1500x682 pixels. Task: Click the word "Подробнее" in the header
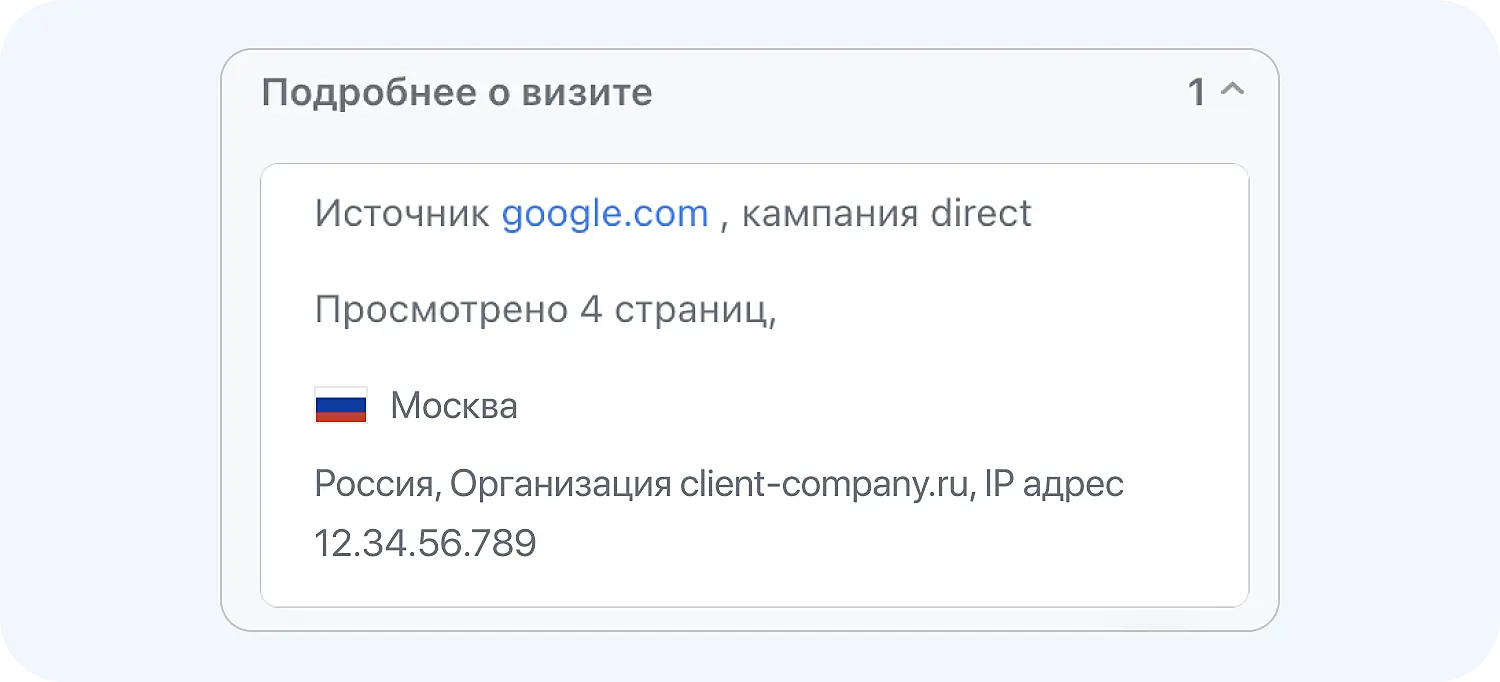click(367, 93)
